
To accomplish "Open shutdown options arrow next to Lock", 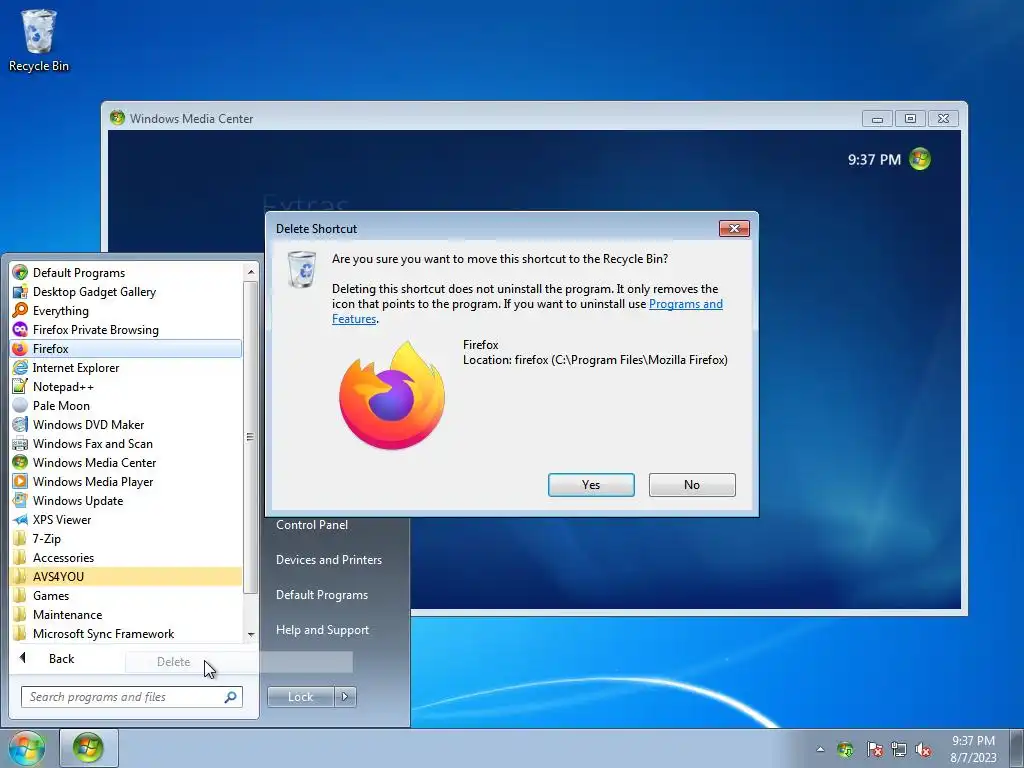I will (x=345, y=697).
